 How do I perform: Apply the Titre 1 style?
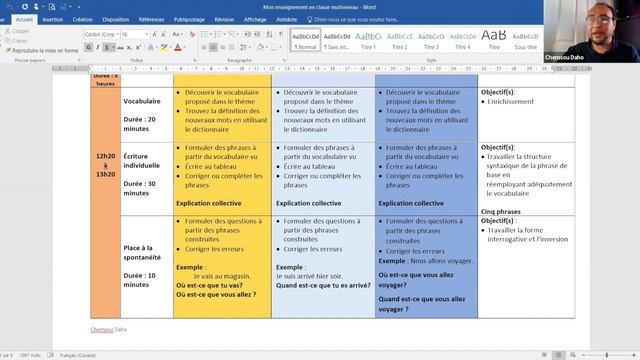[x=368, y=40]
